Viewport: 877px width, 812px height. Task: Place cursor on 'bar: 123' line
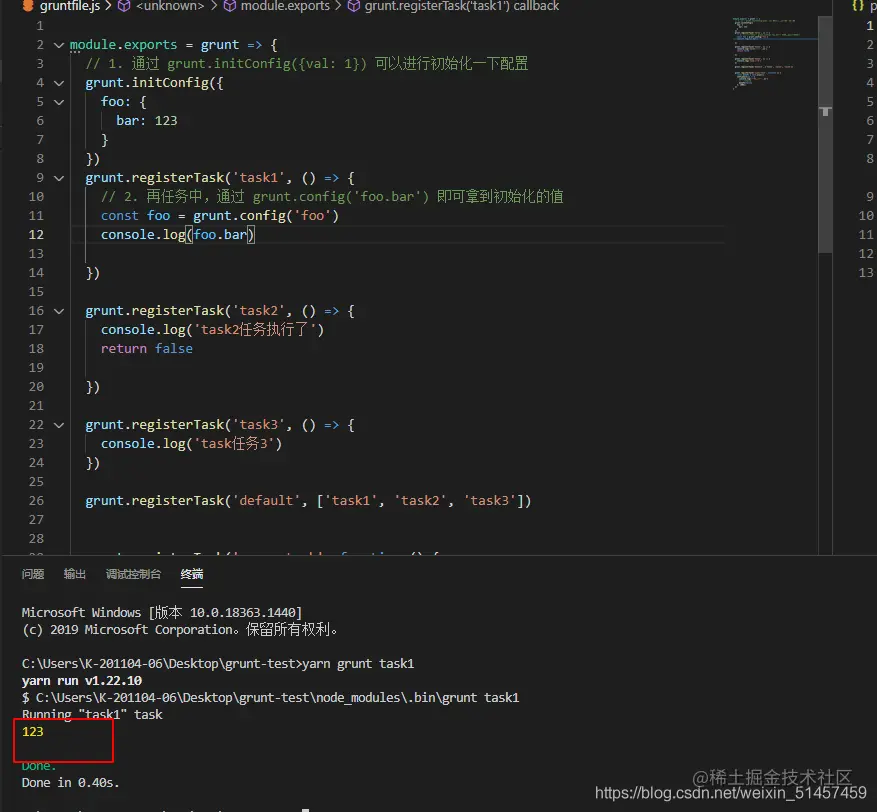[x=147, y=121]
